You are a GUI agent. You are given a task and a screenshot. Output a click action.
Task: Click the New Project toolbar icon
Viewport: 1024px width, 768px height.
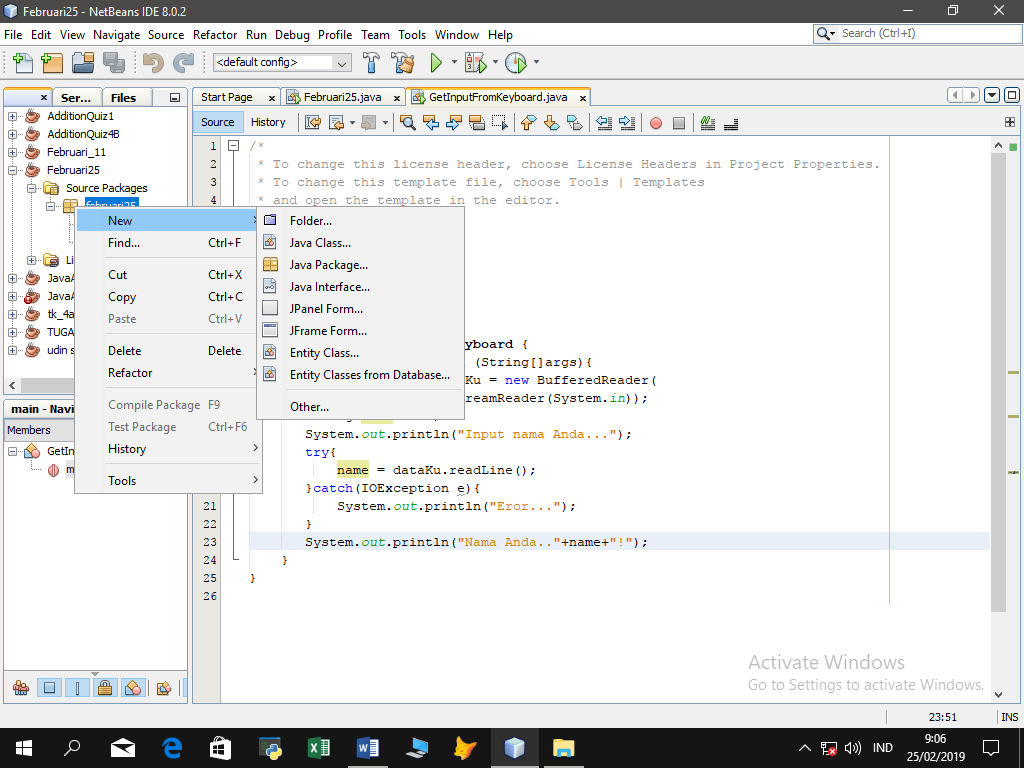52,63
